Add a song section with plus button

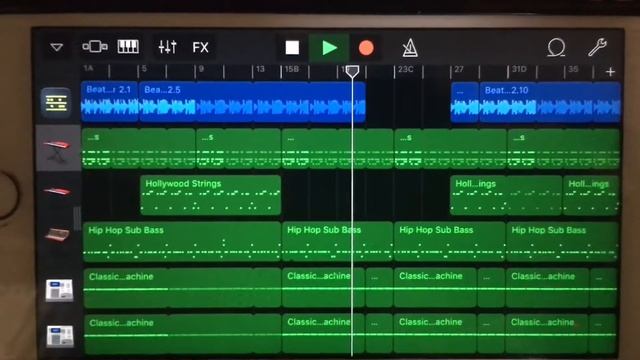click(x=610, y=72)
